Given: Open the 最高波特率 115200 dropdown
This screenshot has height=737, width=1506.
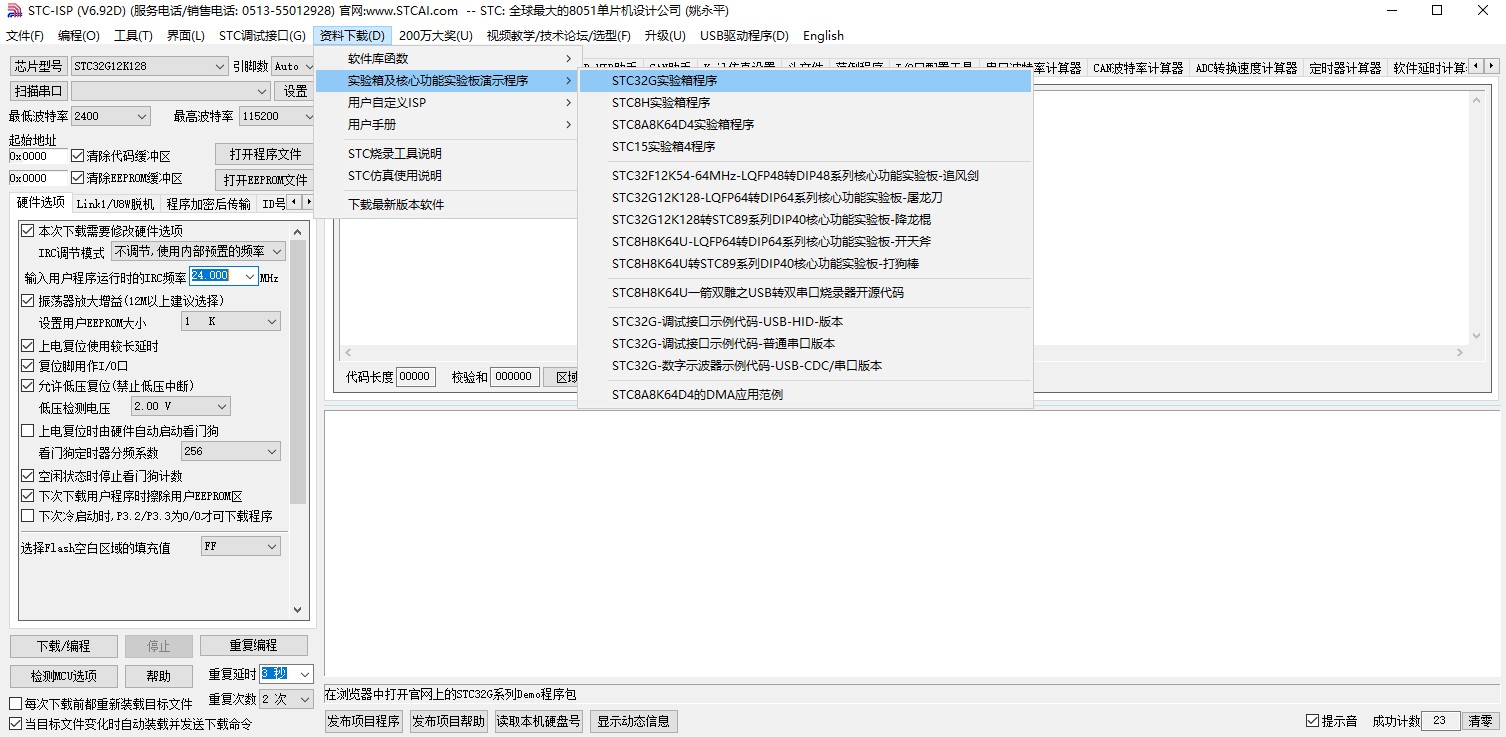Looking at the screenshot, I should click(276, 116).
